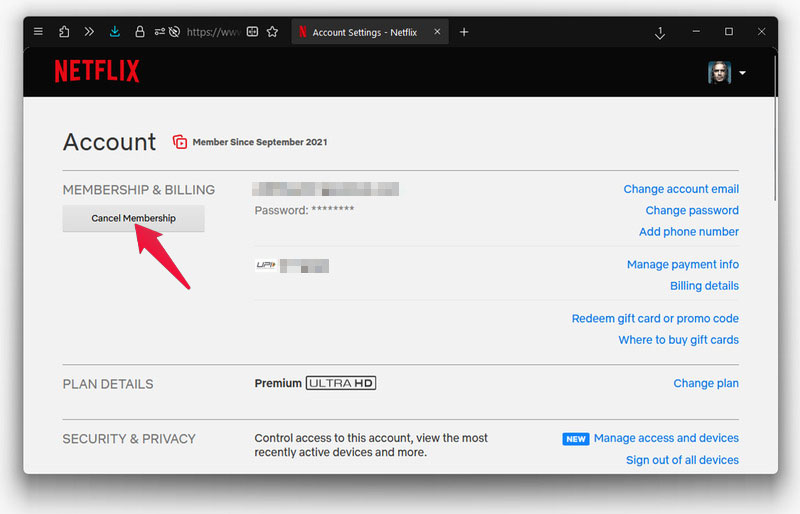
Task: Open Manage access and devices link
Action: pyautogui.click(x=666, y=438)
